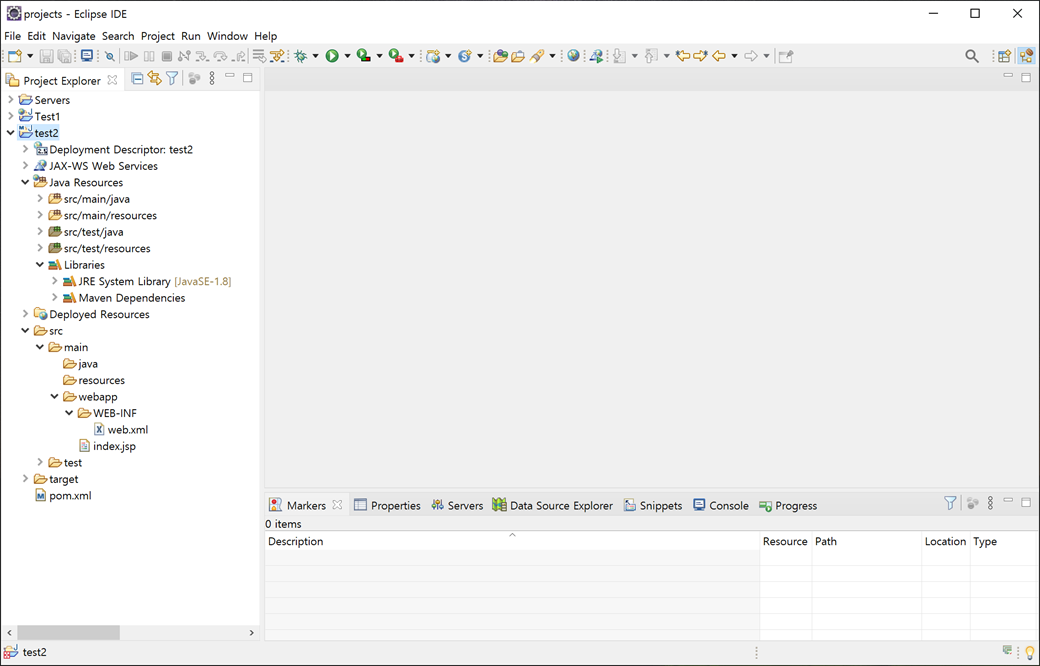This screenshot has width=1040, height=666.
Task: Click the green Run button icon
Action: click(332, 56)
